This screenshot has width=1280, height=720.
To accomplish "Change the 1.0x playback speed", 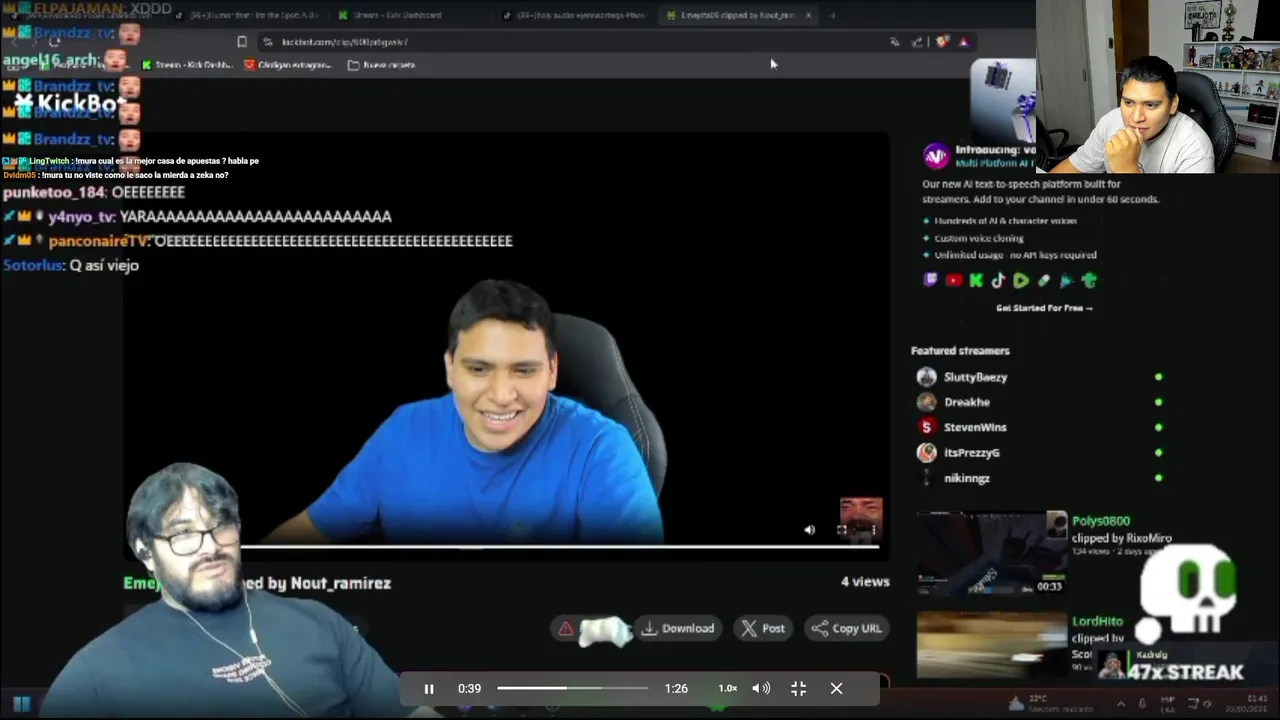I will click(727, 688).
